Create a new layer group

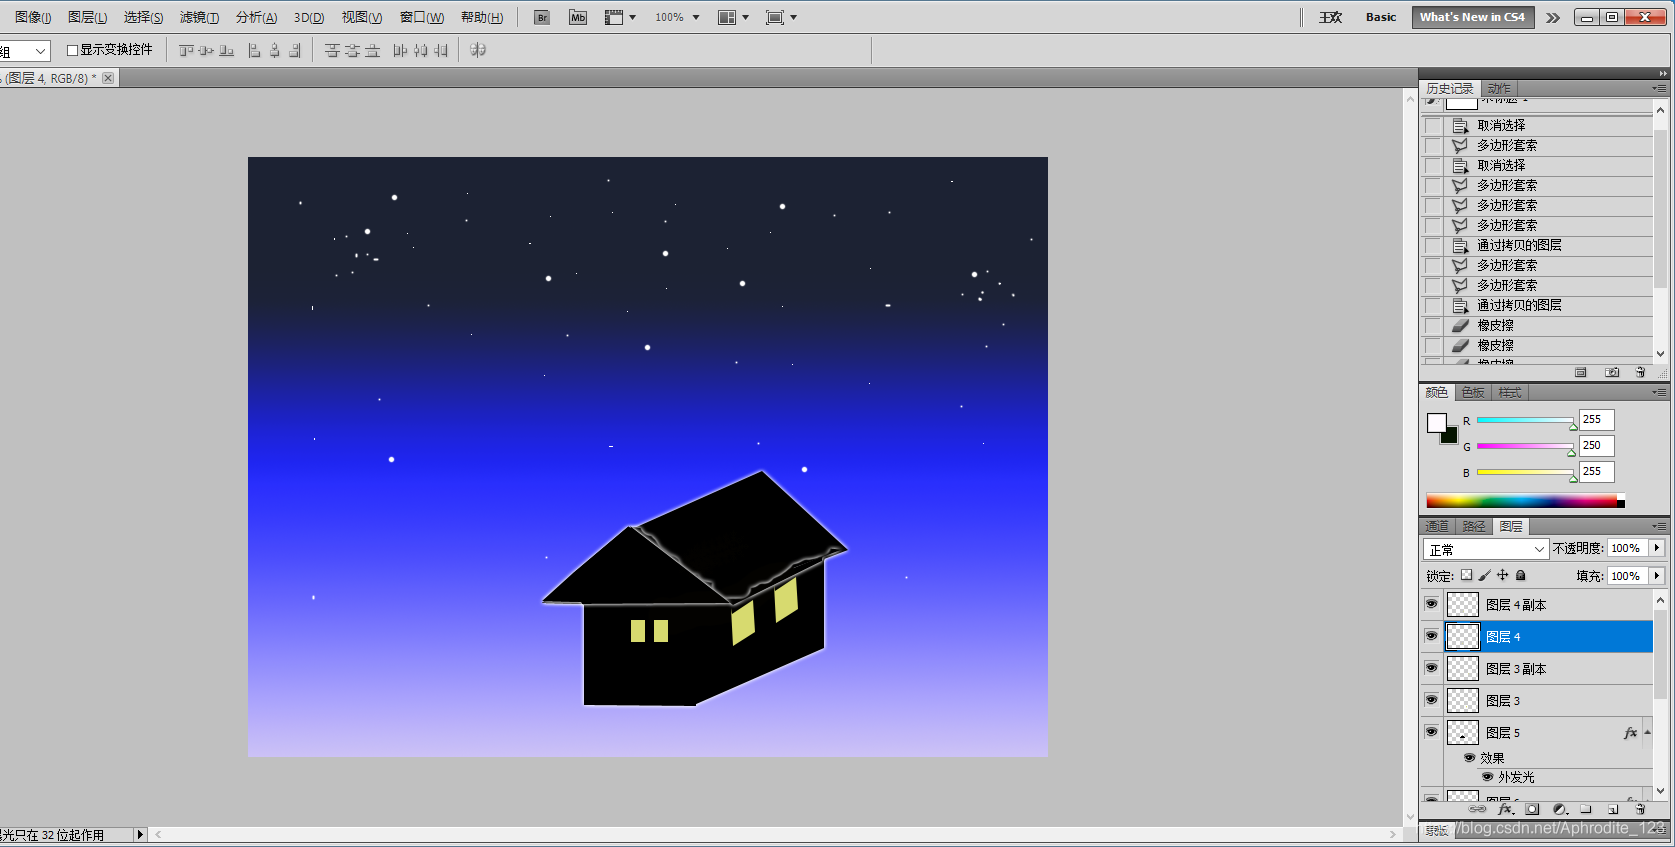pos(1586,809)
